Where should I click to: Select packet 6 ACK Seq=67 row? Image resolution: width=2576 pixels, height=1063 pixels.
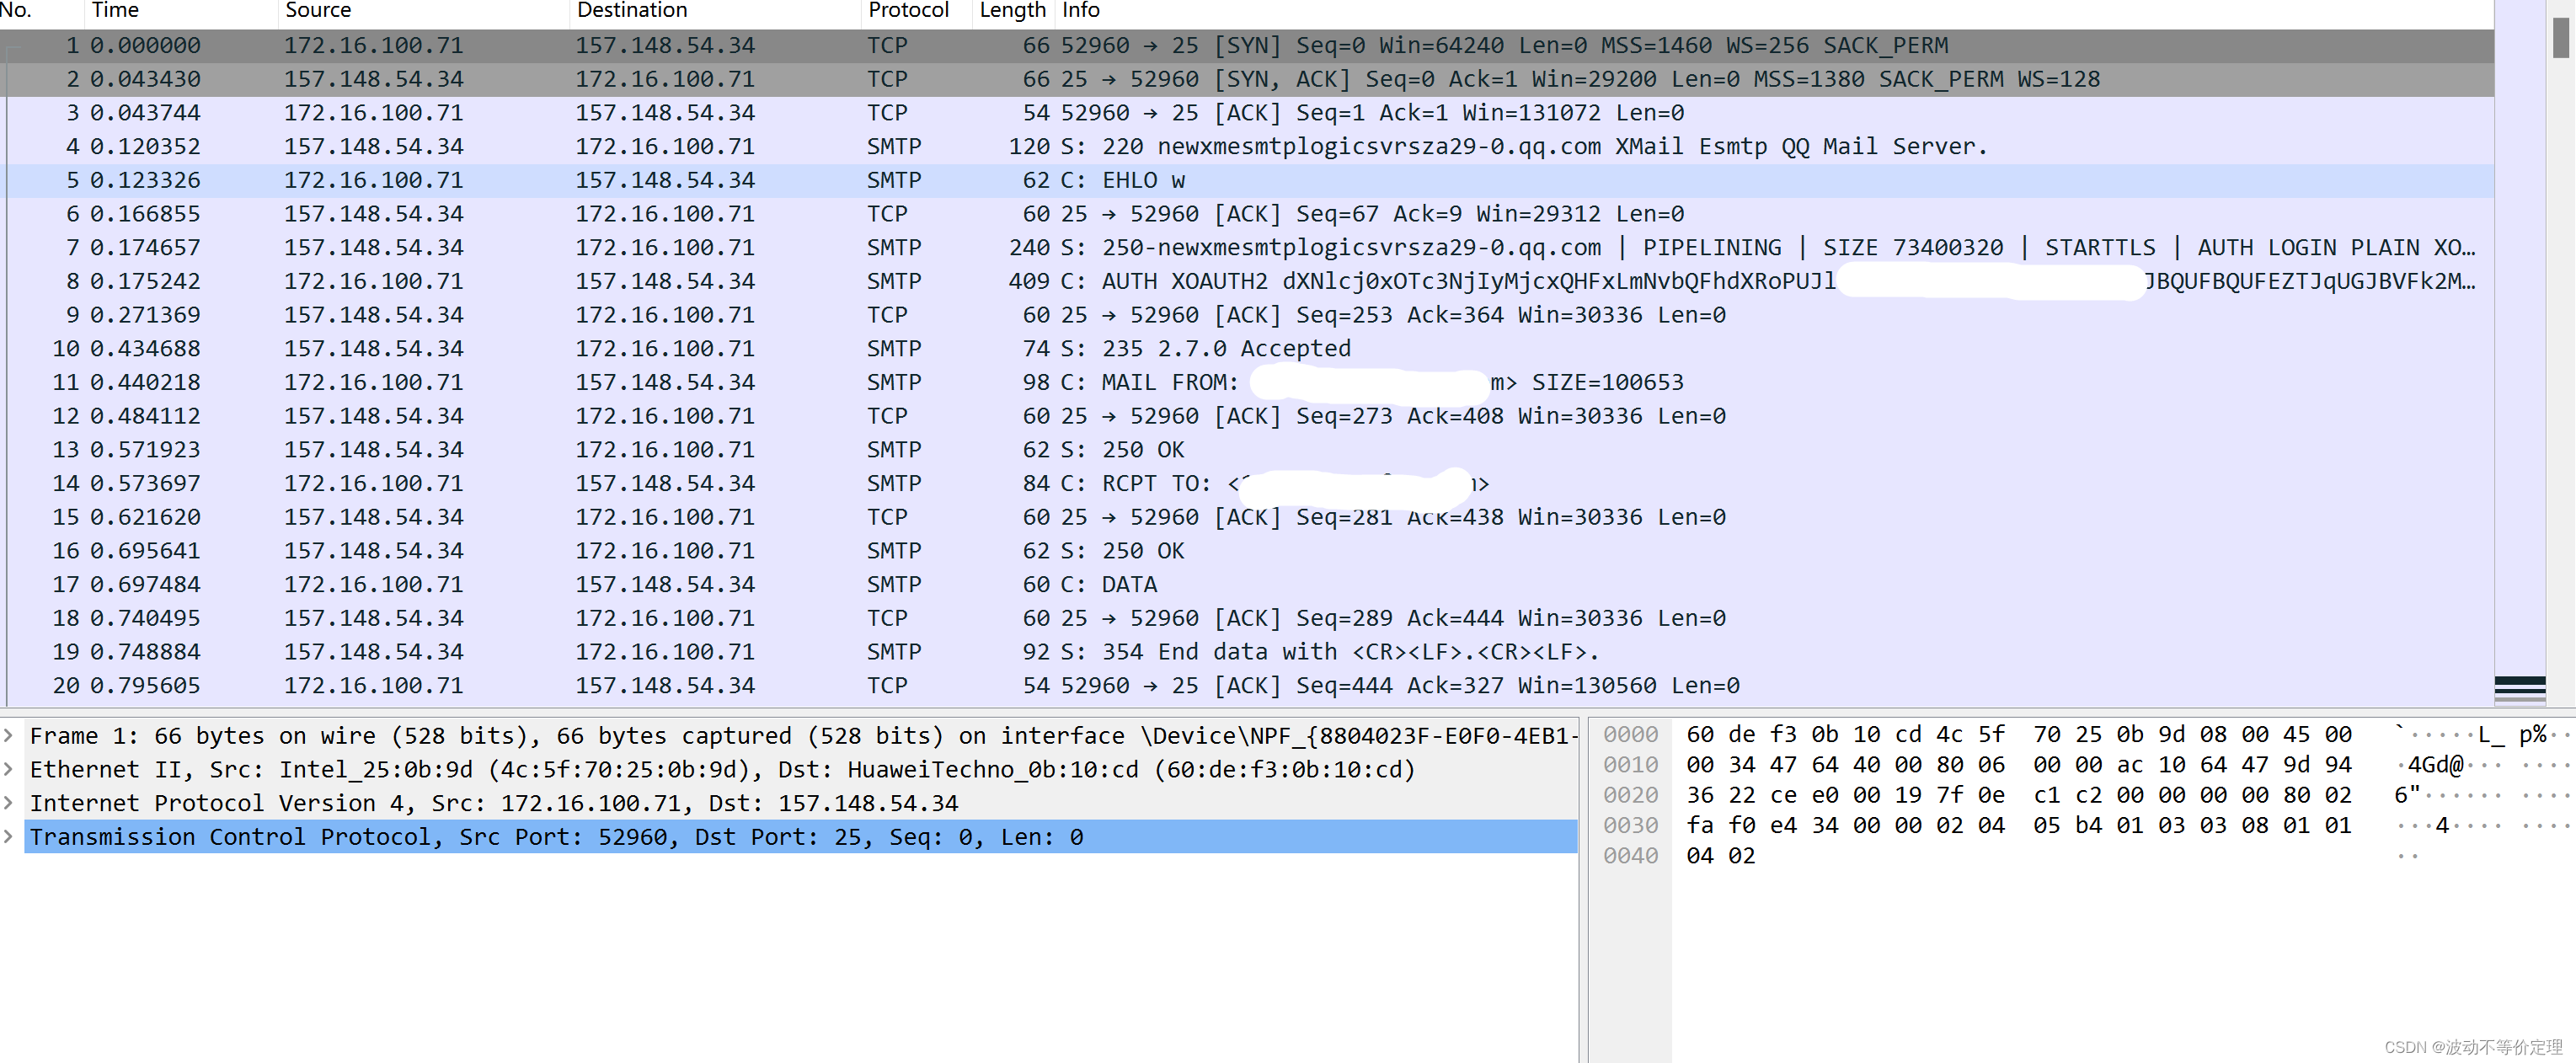click(1247, 214)
